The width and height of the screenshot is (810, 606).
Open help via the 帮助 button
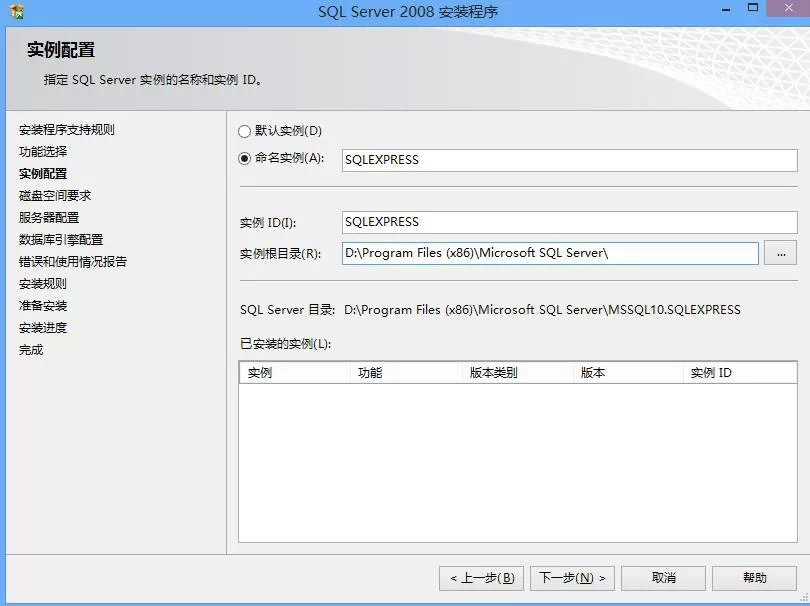pos(754,578)
